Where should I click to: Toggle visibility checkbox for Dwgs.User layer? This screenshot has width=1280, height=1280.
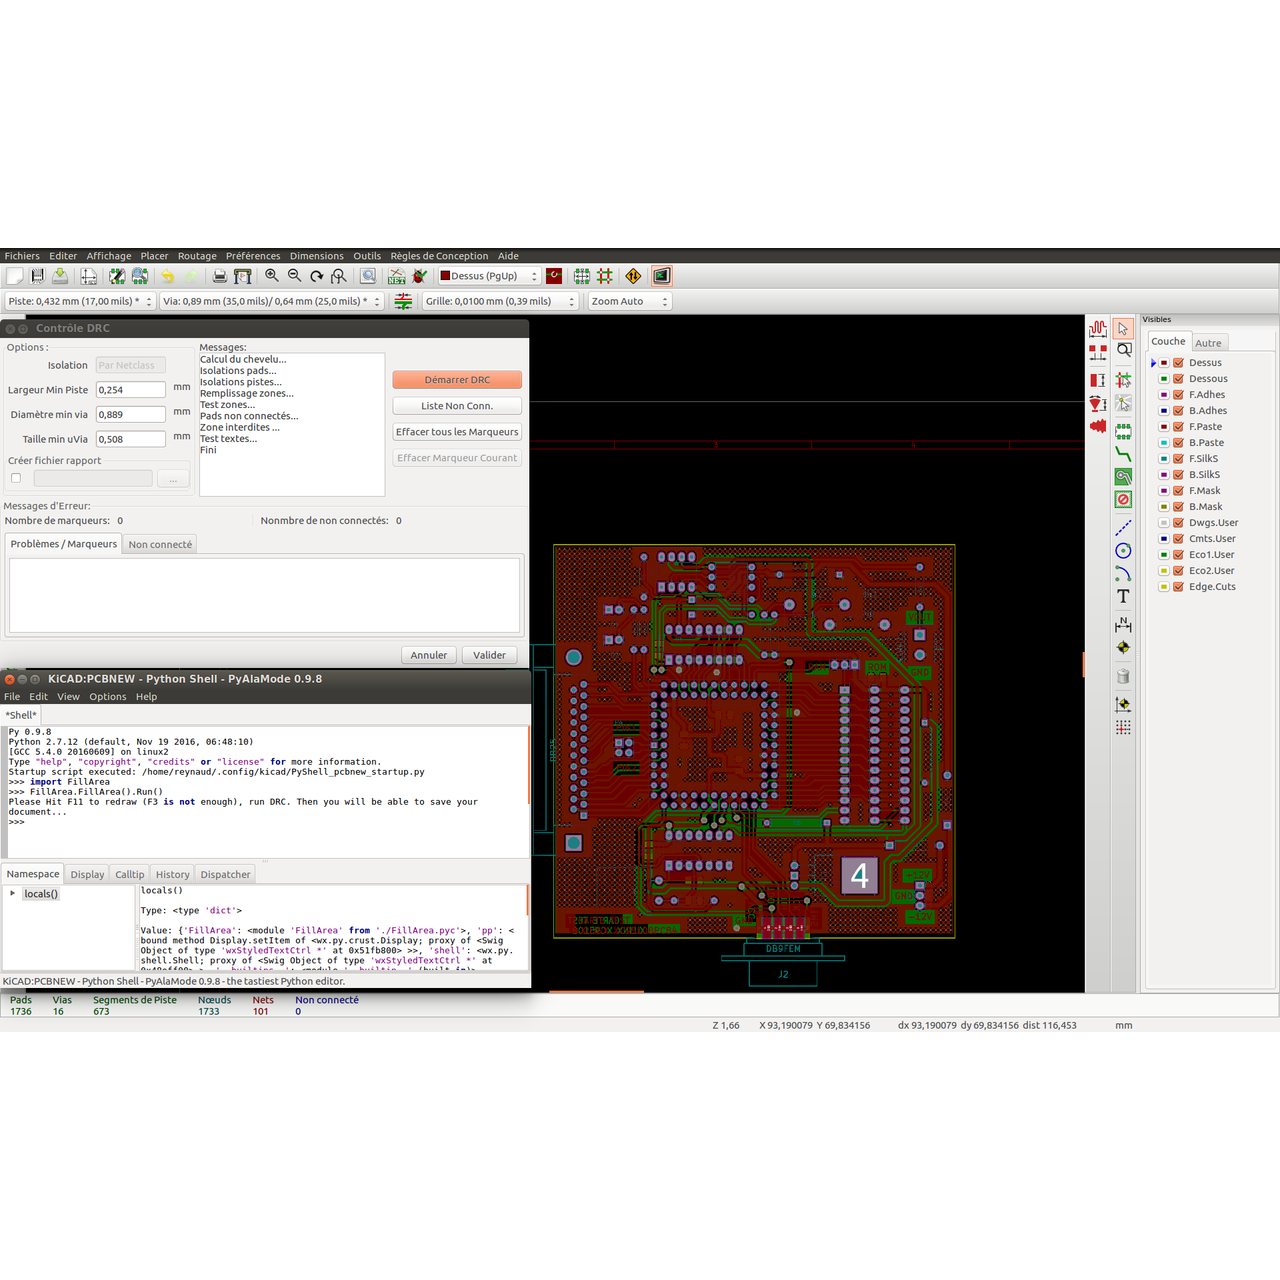pos(1179,523)
